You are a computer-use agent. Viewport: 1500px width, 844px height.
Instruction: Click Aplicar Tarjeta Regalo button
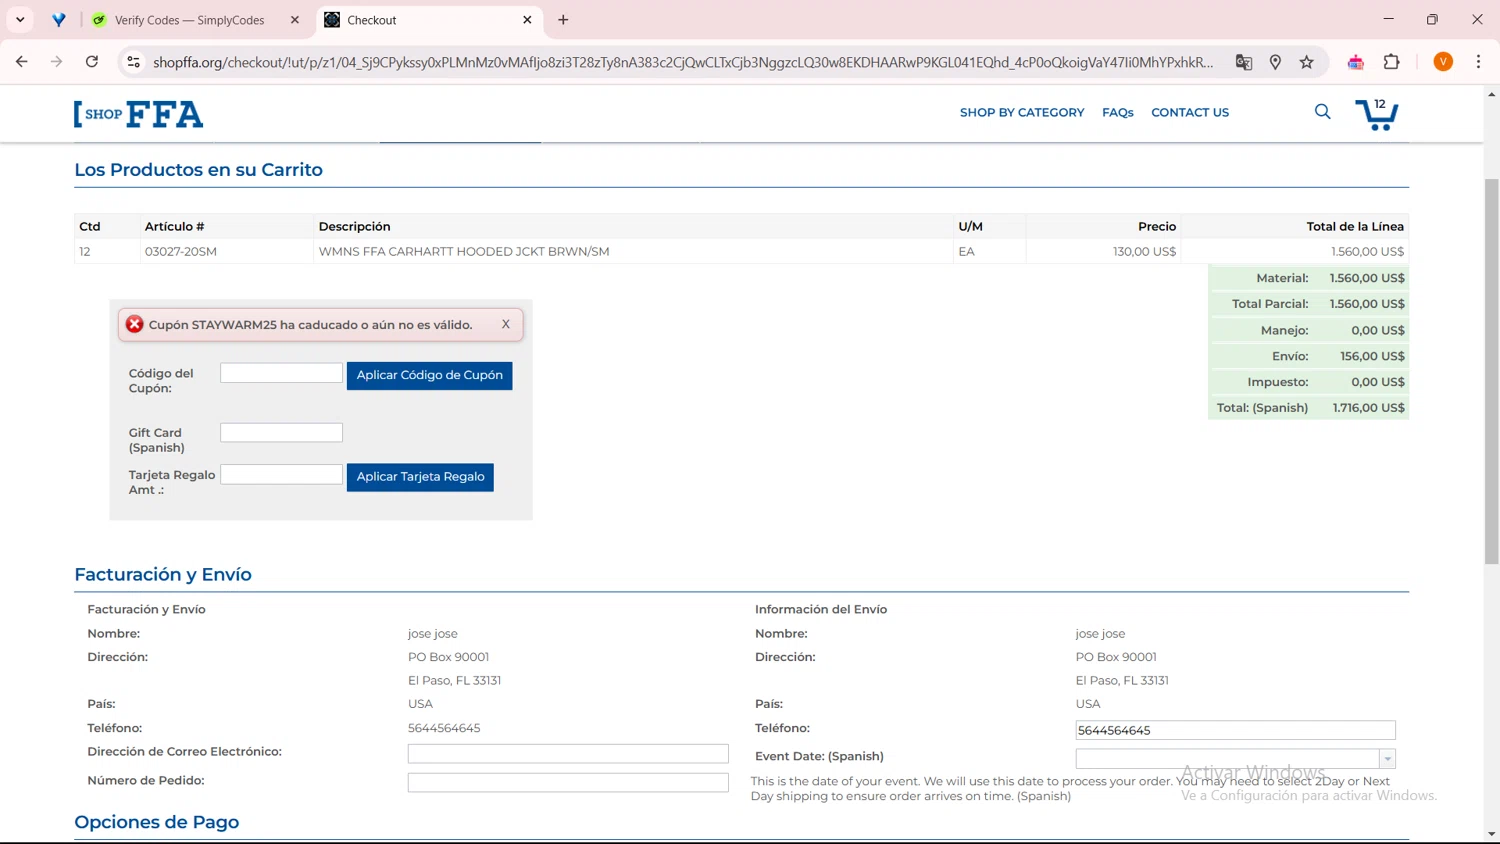[420, 477]
